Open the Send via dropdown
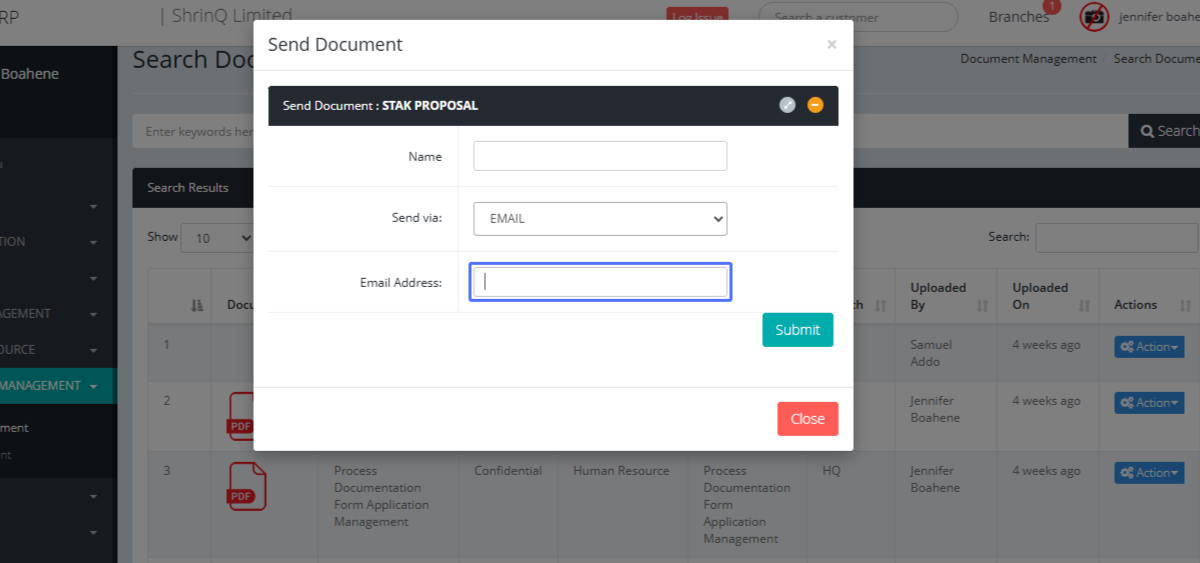This screenshot has height=563, width=1200. tap(600, 219)
